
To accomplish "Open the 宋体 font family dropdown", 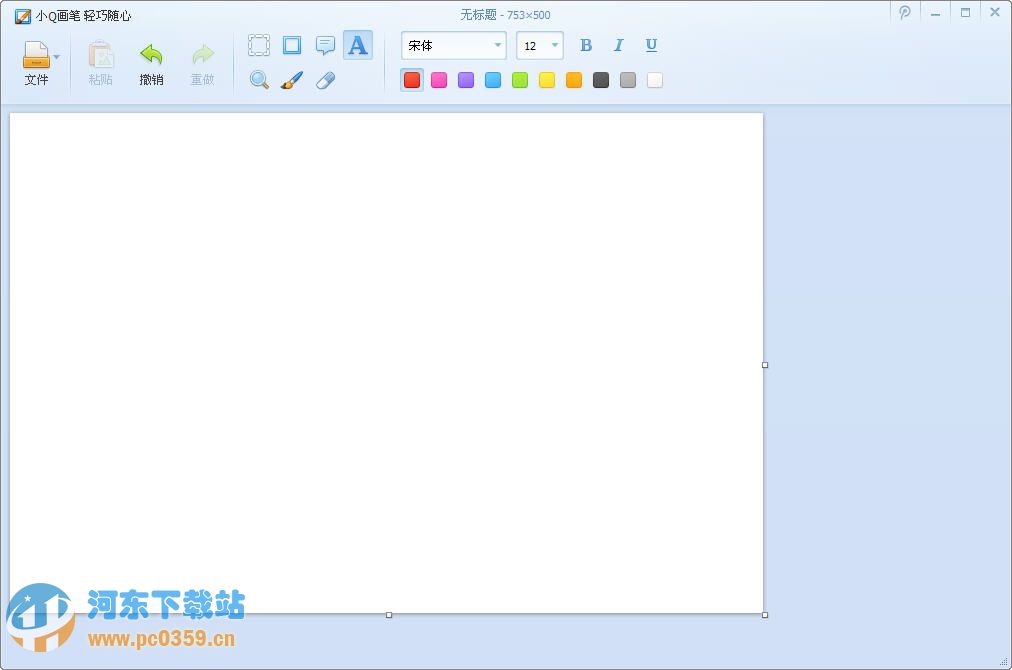I will coord(497,45).
